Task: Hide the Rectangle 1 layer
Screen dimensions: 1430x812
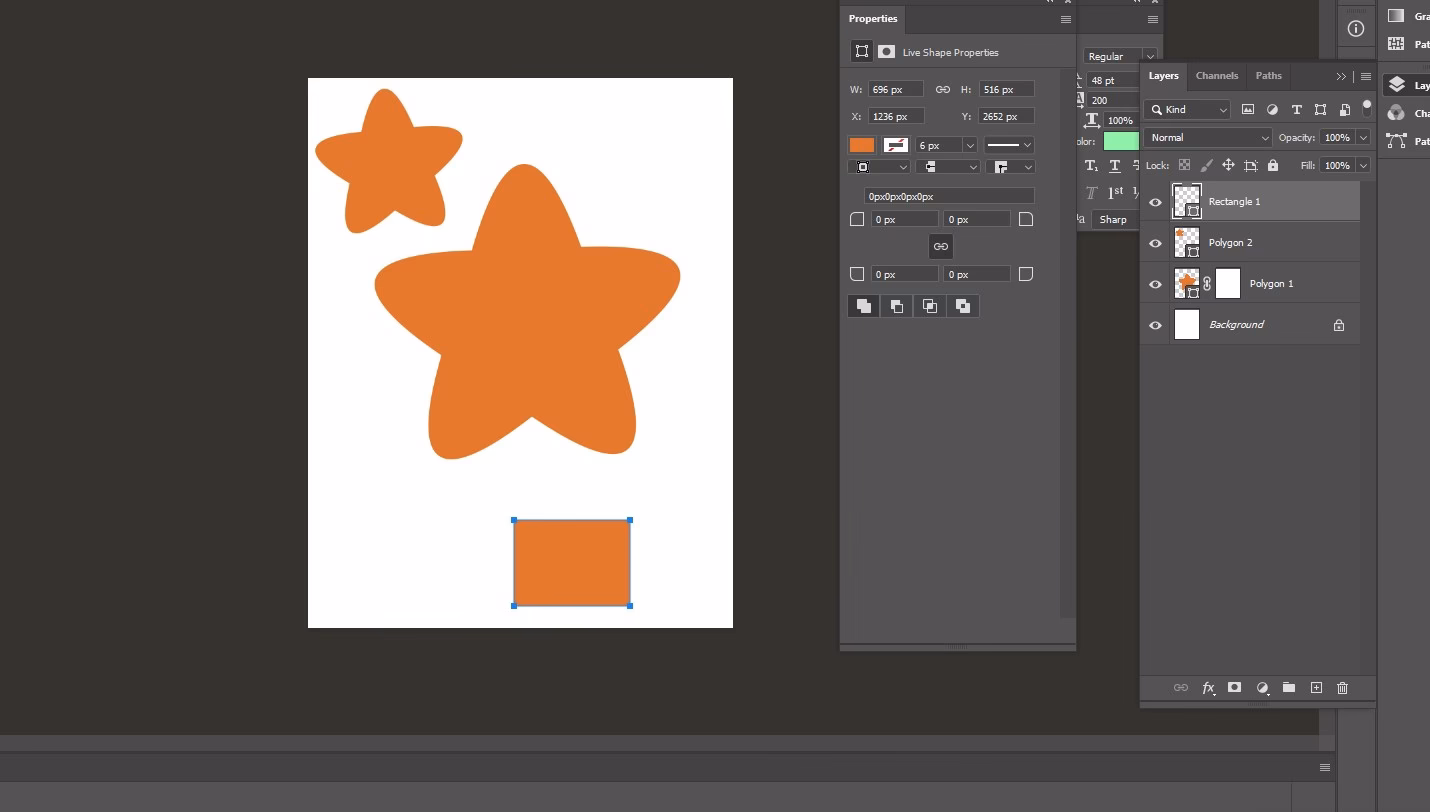Action: (x=1156, y=202)
